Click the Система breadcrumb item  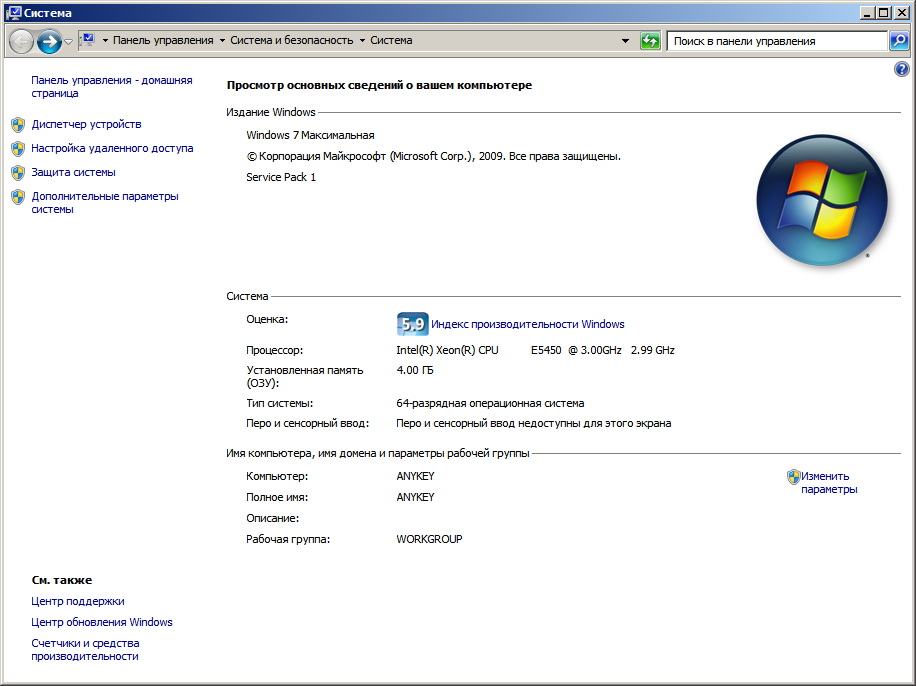(391, 40)
